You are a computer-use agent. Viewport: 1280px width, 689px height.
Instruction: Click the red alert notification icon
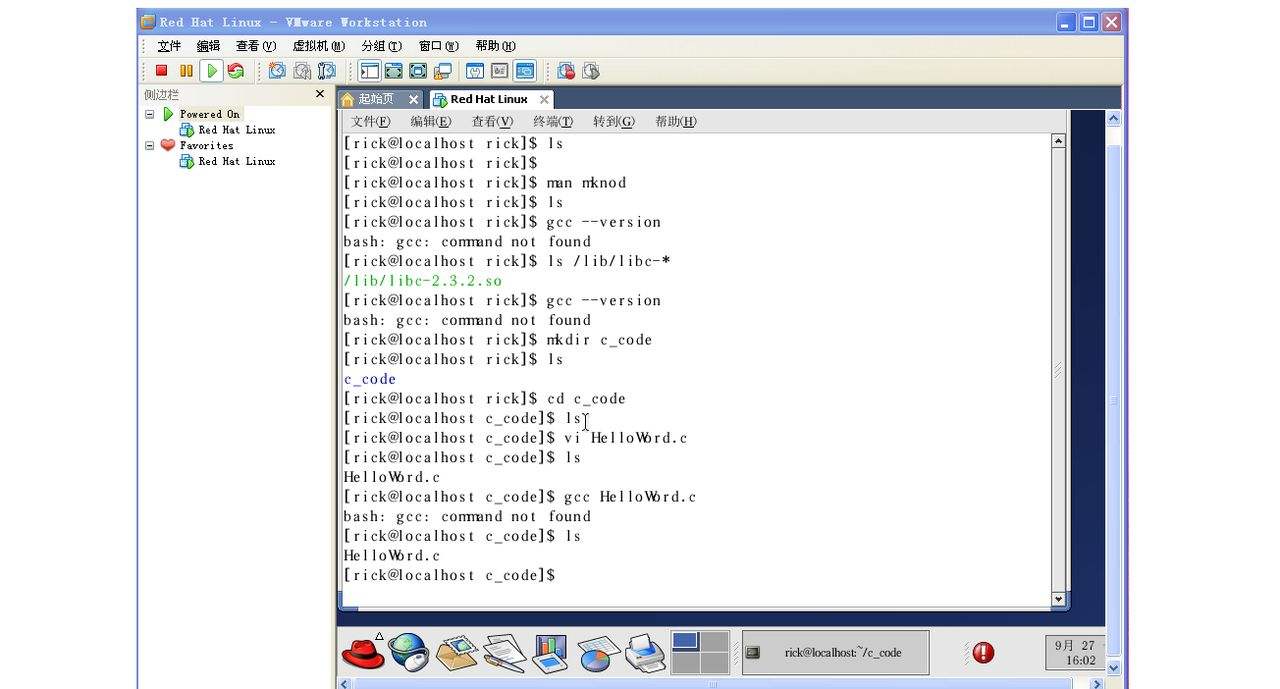tap(983, 653)
